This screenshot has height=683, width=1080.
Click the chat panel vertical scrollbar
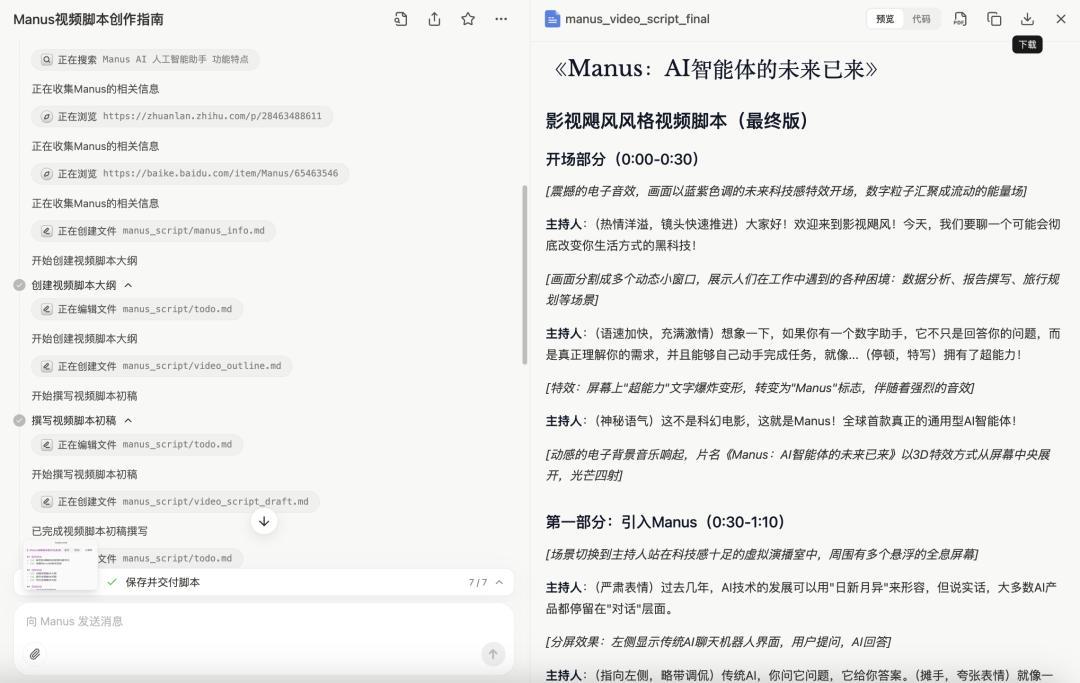[x=524, y=275]
